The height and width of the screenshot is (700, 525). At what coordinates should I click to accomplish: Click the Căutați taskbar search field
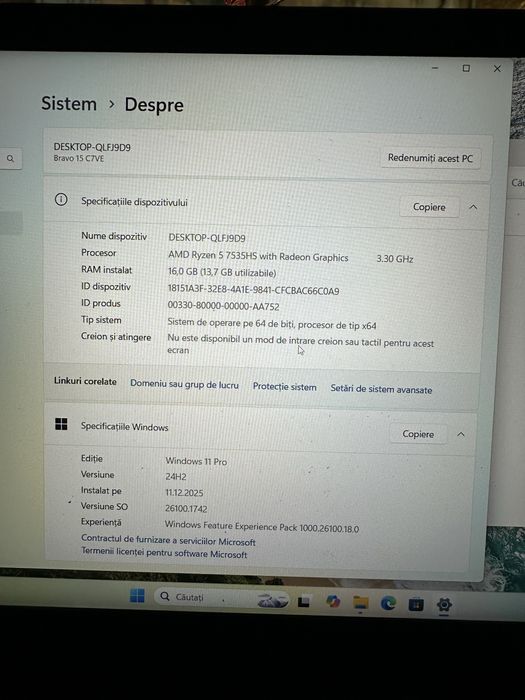click(x=221, y=598)
